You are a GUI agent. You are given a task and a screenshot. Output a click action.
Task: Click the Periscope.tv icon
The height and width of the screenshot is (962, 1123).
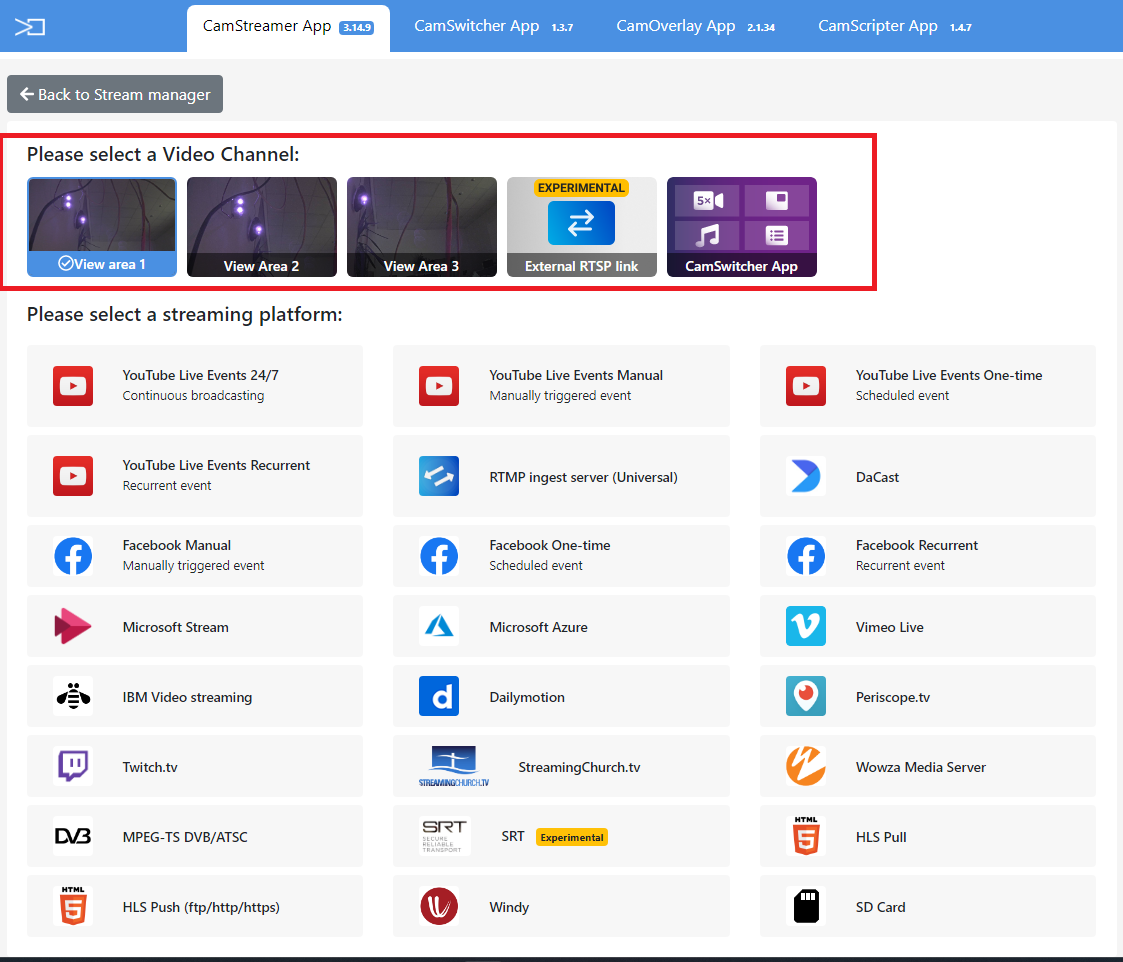click(x=806, y=696)
